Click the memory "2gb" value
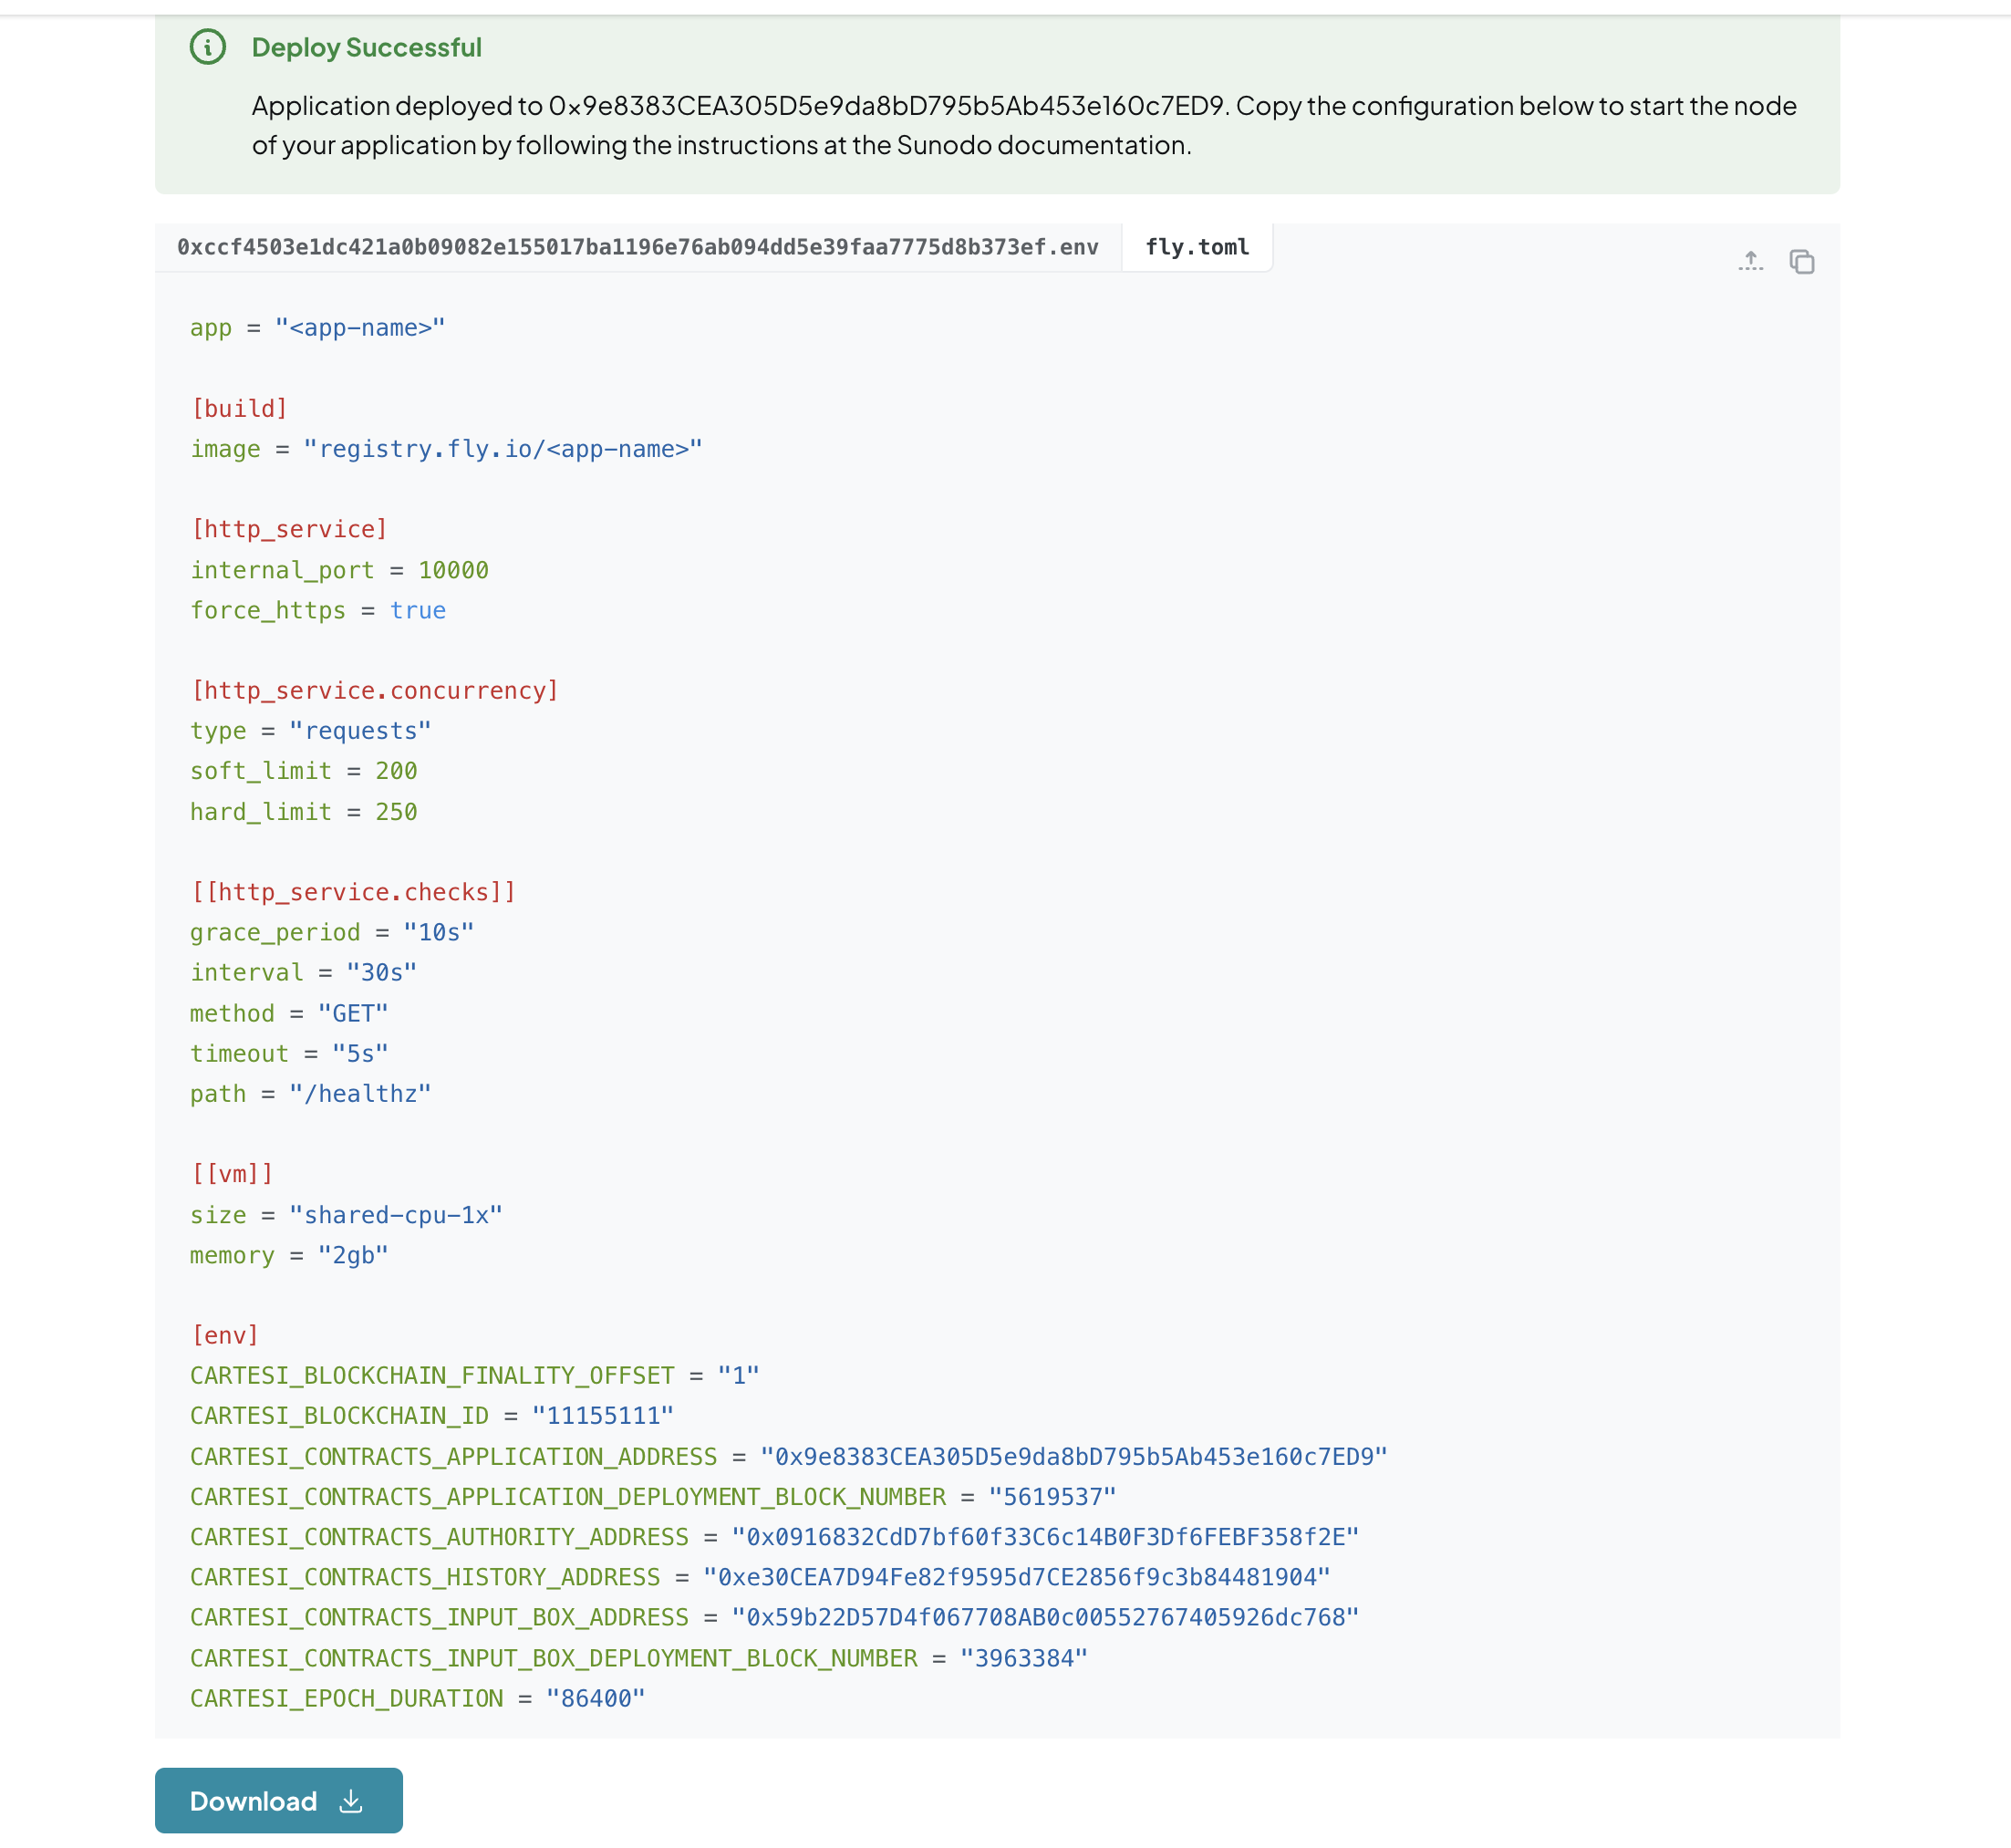Screen dimensions: 2011x1848 [353, 1255]
